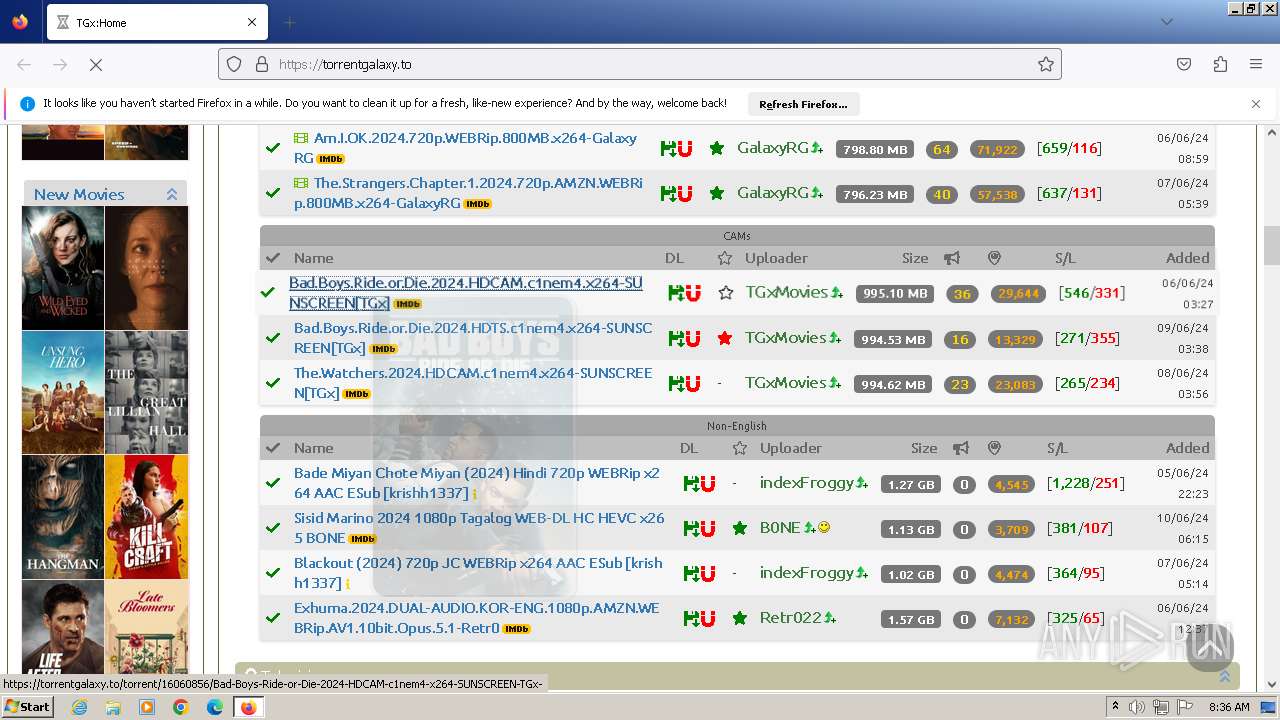This screenshot has height=720, width=1280.
Task: Click download icon for The.Watchers row
Action: [x=677, y=383]
